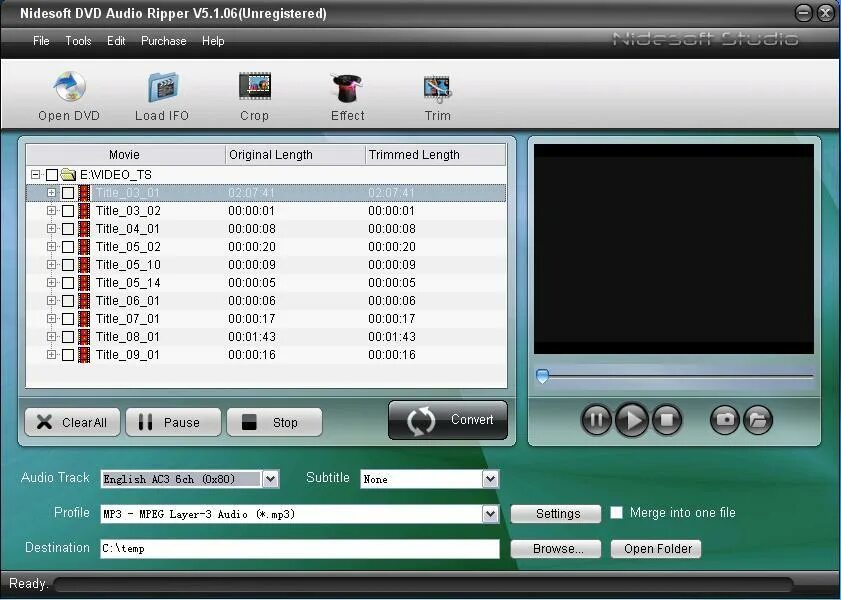Open the Help menu
This screenshot has width=841, height=600.
[213, 41]
